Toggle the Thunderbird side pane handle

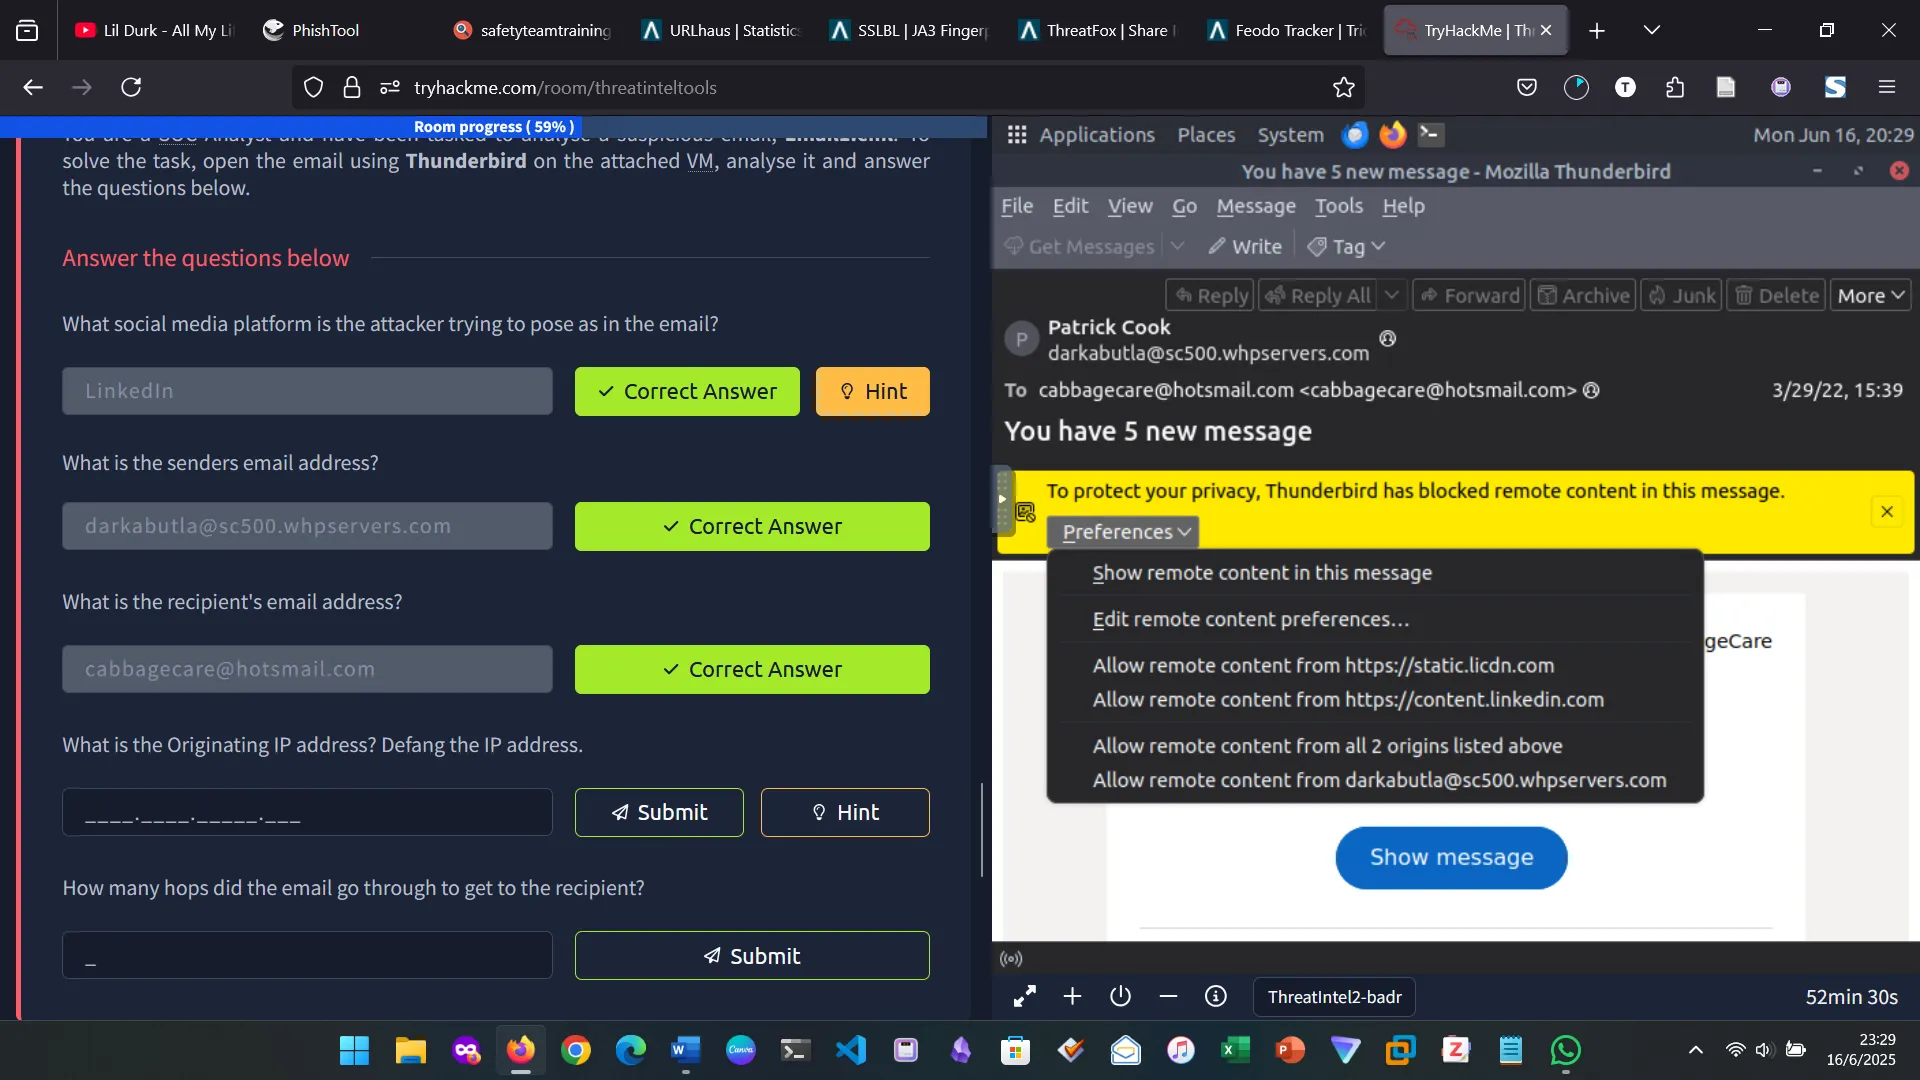[1002, 498]
